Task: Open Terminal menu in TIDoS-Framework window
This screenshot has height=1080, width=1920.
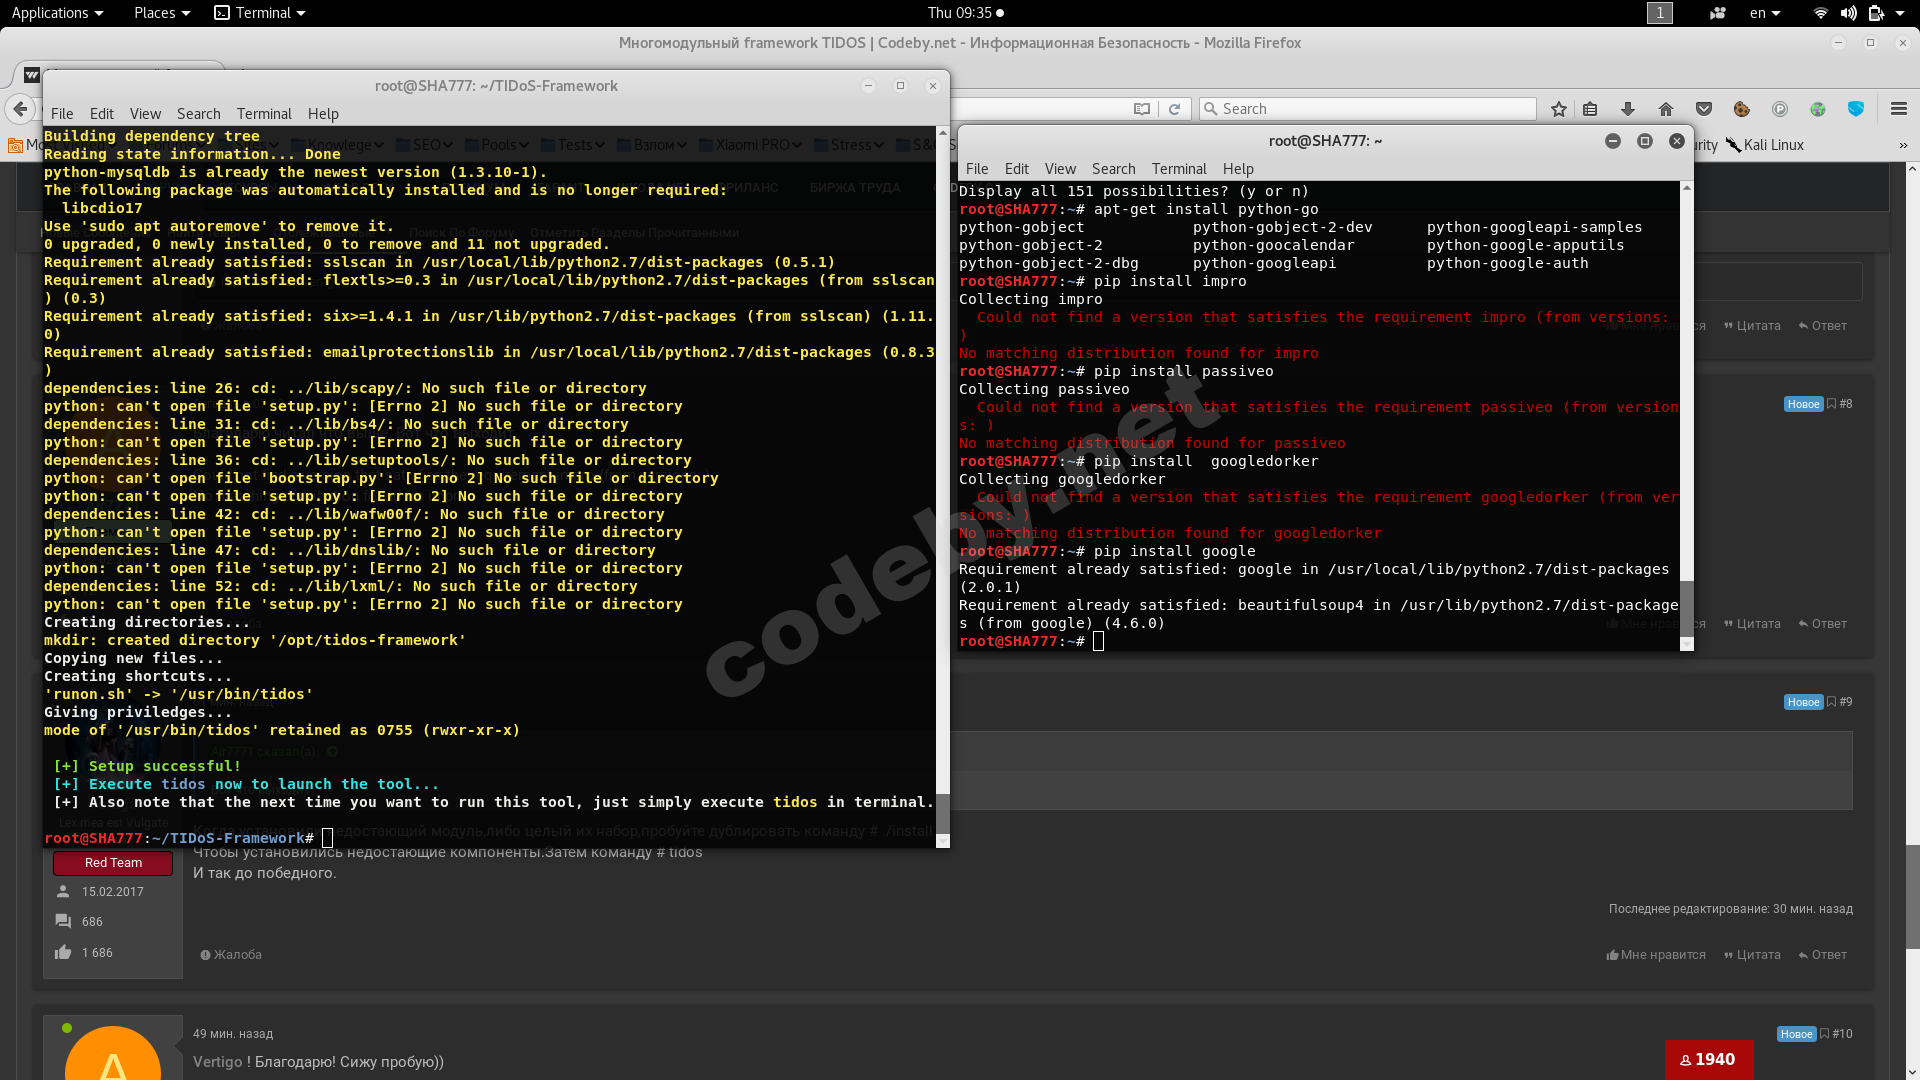Action: pos(264,114)
